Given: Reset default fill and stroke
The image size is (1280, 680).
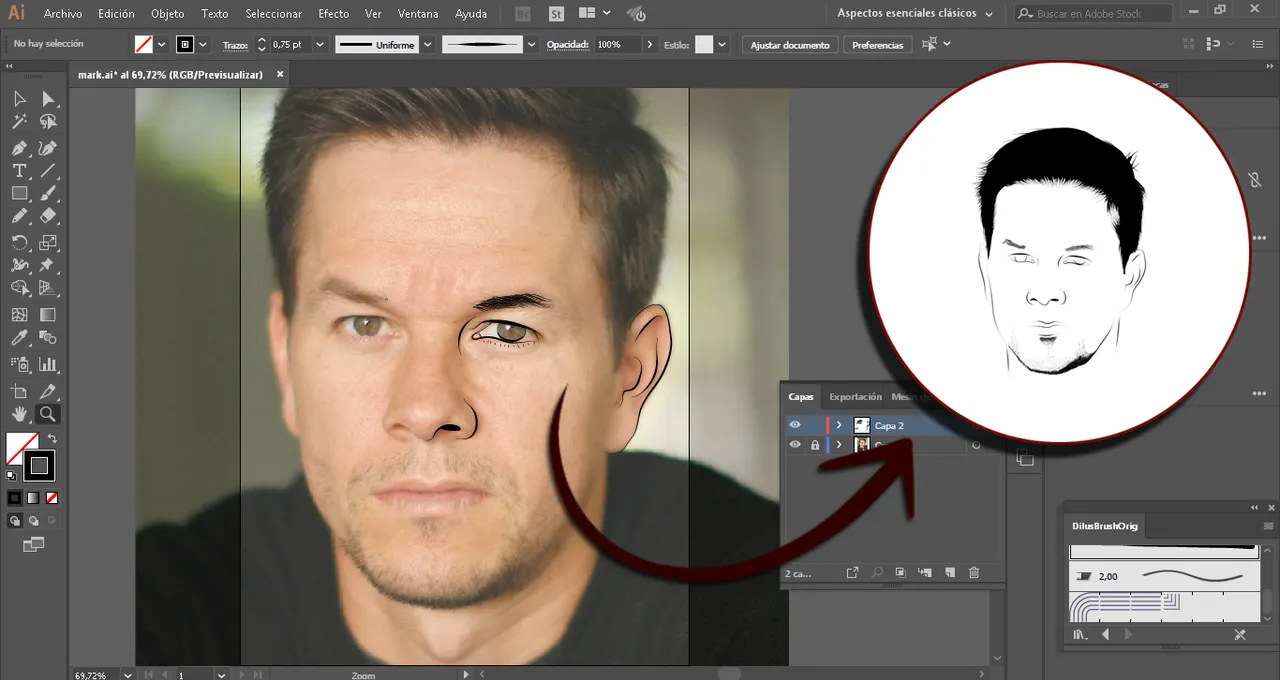Looking at the screenshot, I should (x=11, y=476).
